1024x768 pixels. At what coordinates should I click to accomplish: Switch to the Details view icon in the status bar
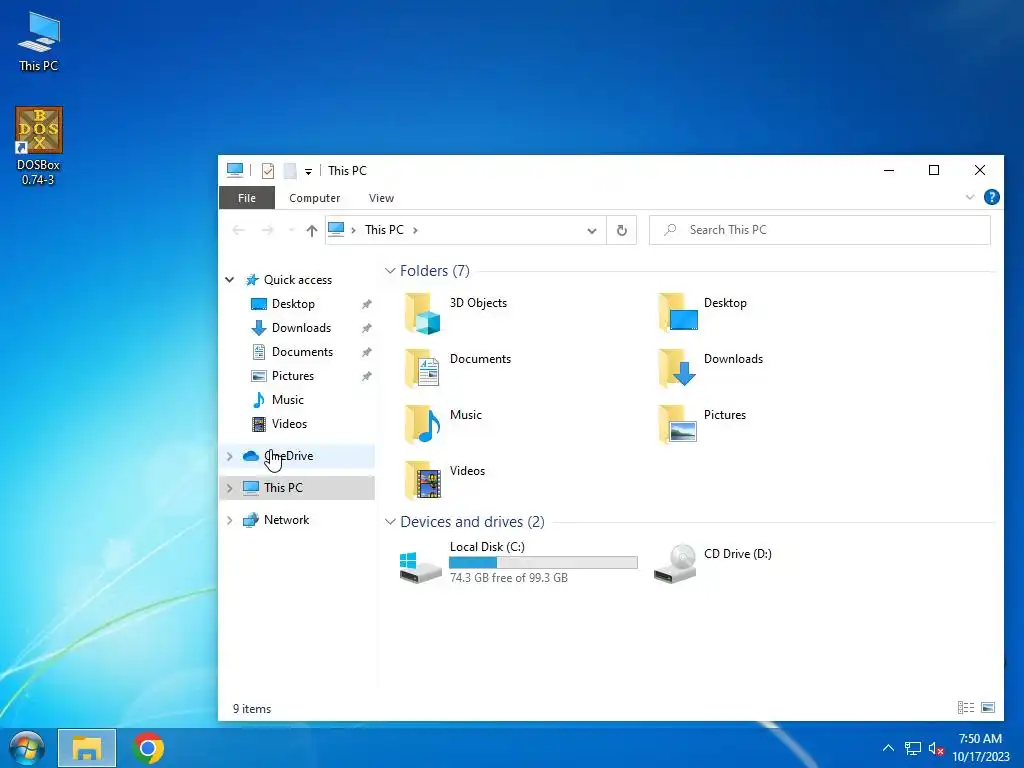[966, 708]
